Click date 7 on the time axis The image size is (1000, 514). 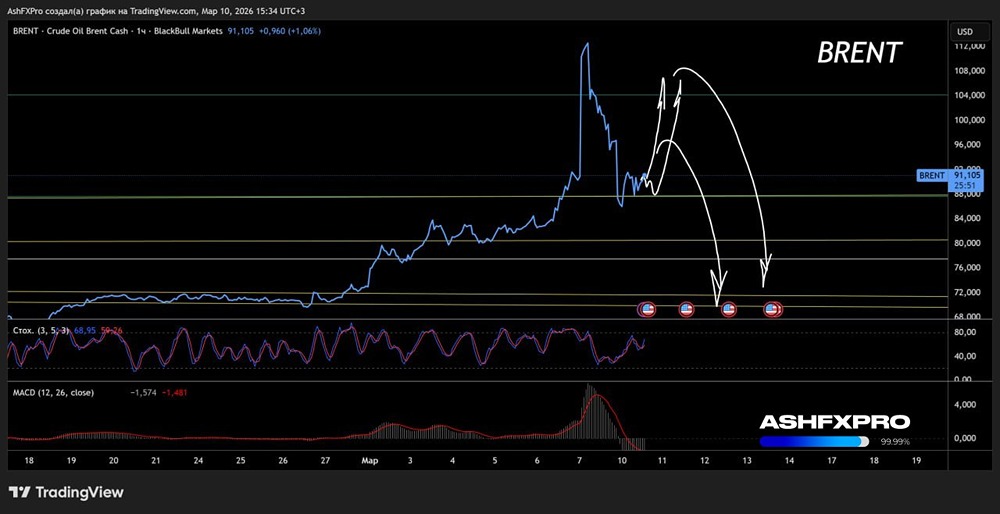click(579, 460)
